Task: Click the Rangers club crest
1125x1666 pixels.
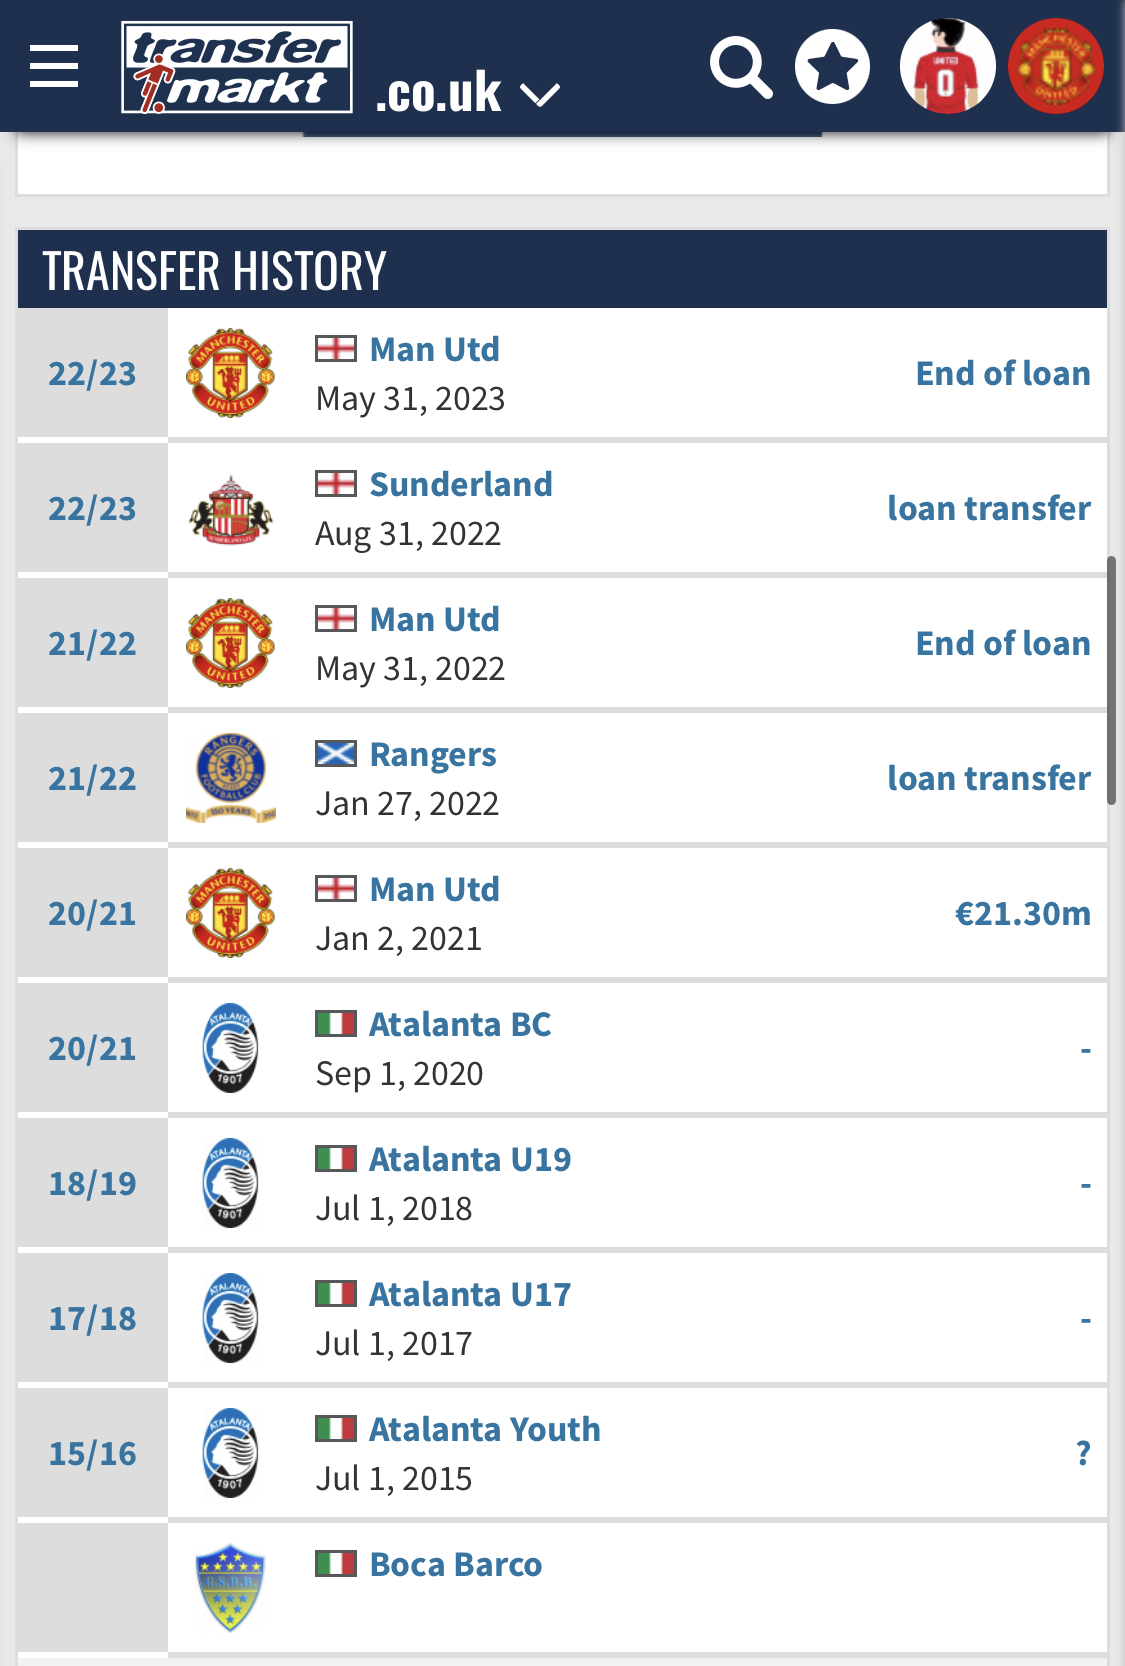Action: [231, 778]
